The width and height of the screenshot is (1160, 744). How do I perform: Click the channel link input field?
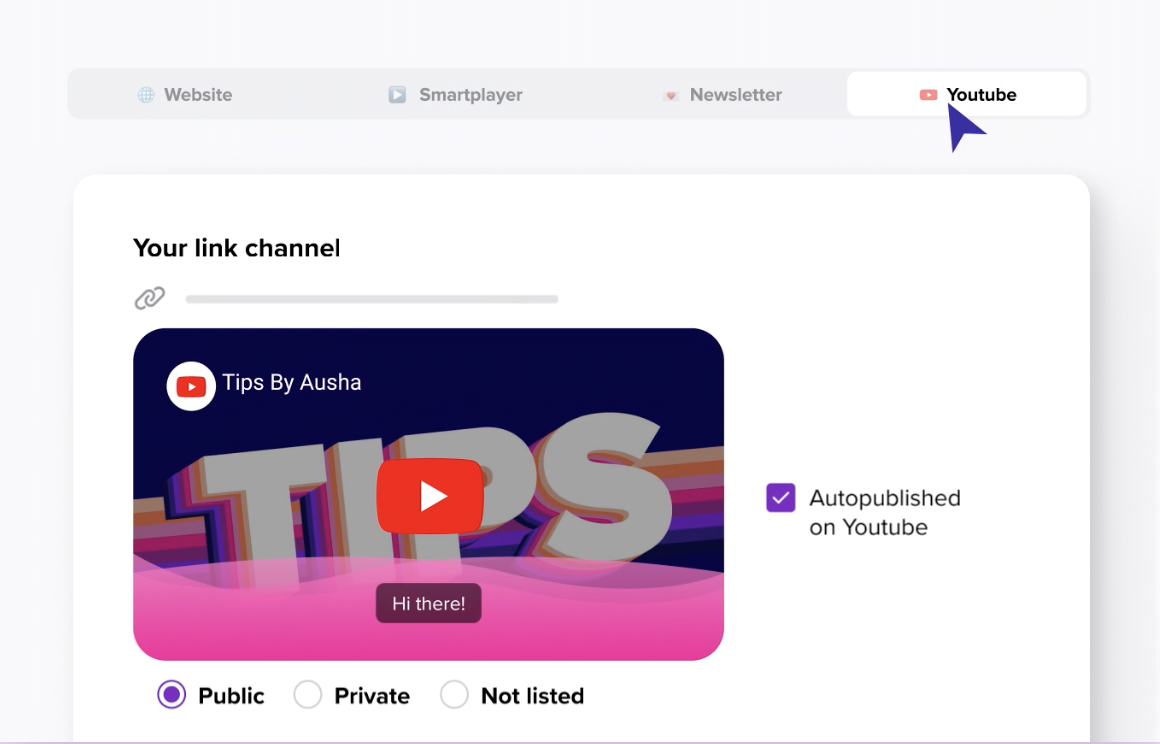click(x=371, y=299)
